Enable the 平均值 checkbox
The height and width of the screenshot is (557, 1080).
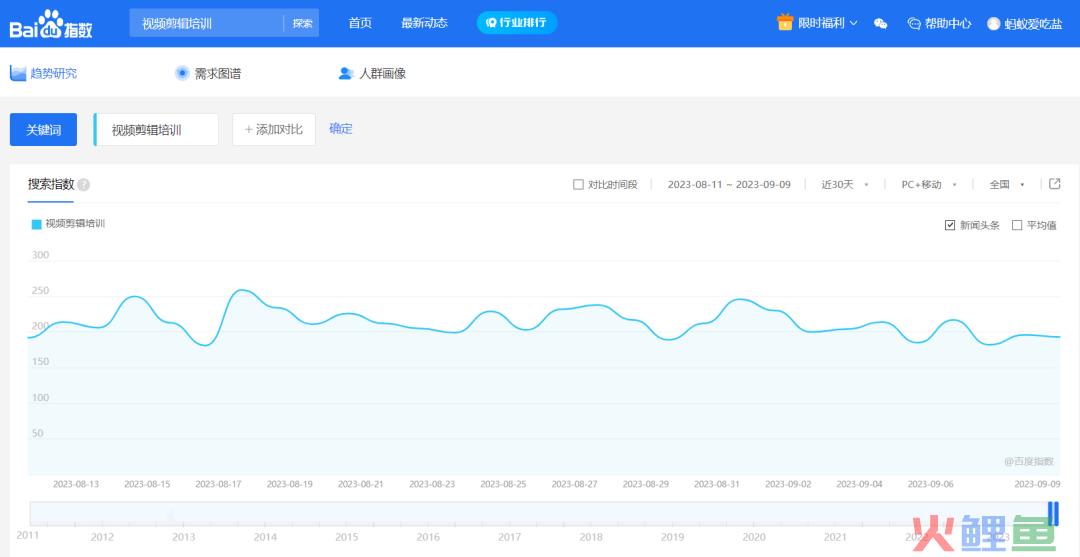click(x=1017, y=225)
